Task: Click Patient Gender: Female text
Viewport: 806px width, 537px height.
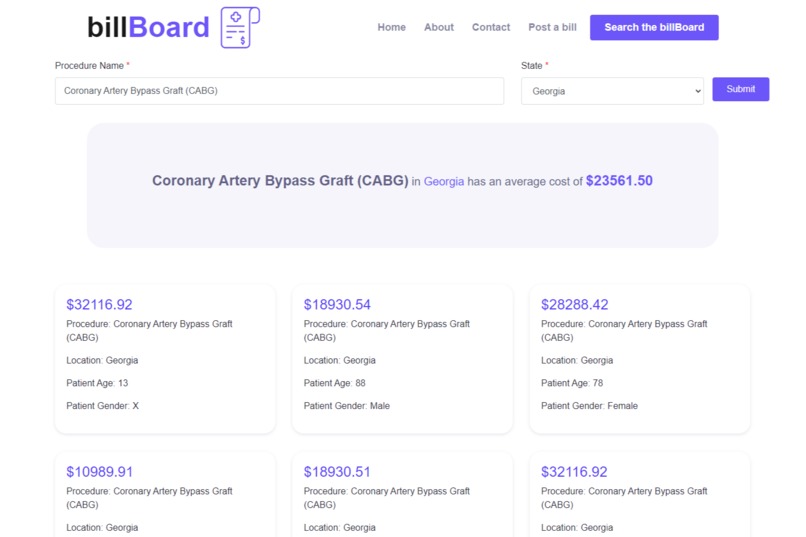Action: click(589, 405)
